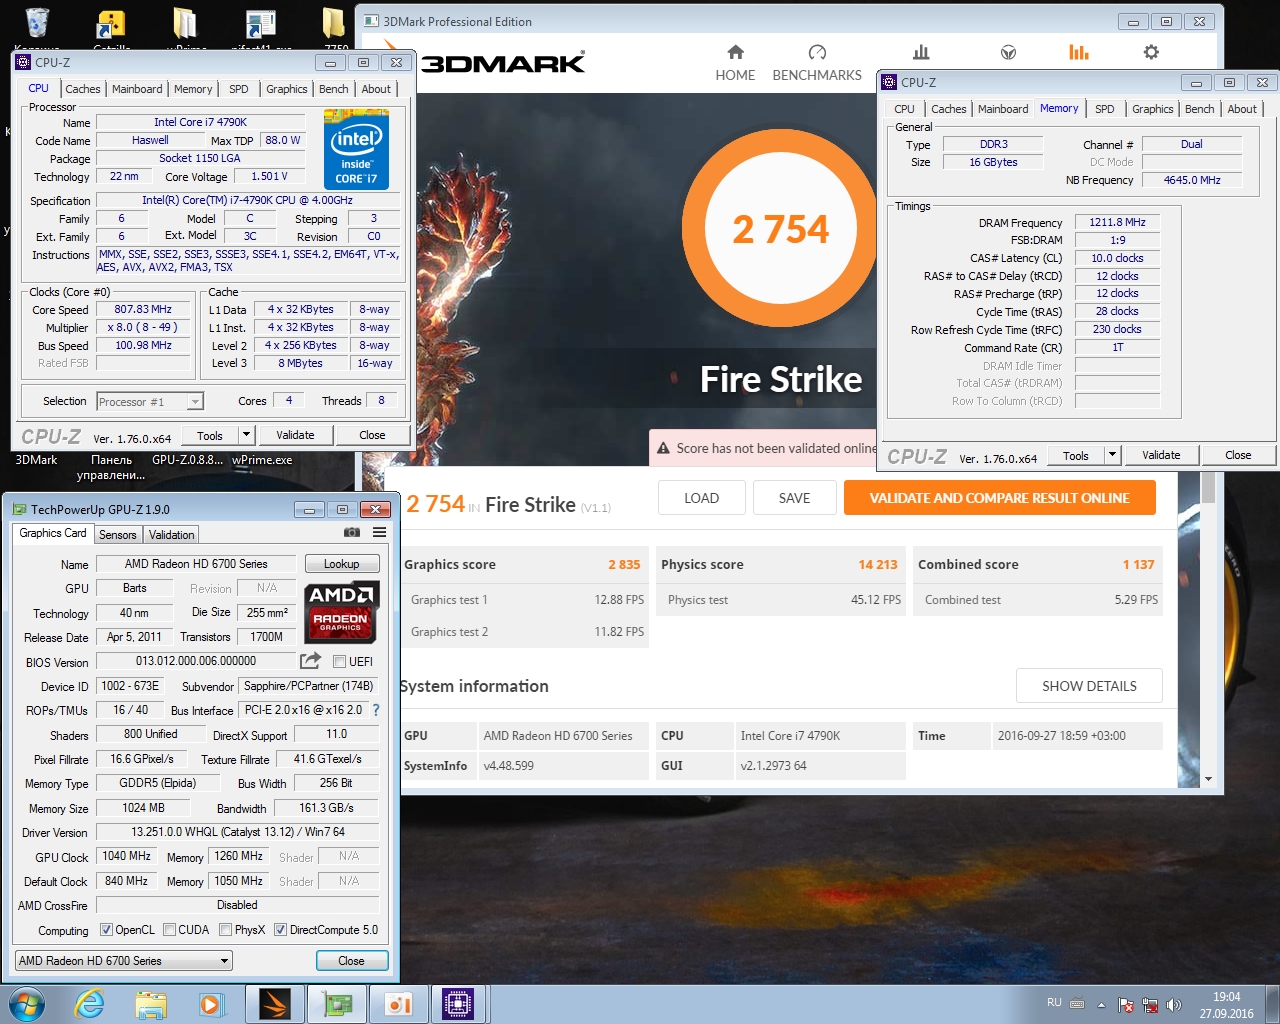
Task: Toggle the DirectCompute 5.0 checkbox
Action: pos(280,930)
